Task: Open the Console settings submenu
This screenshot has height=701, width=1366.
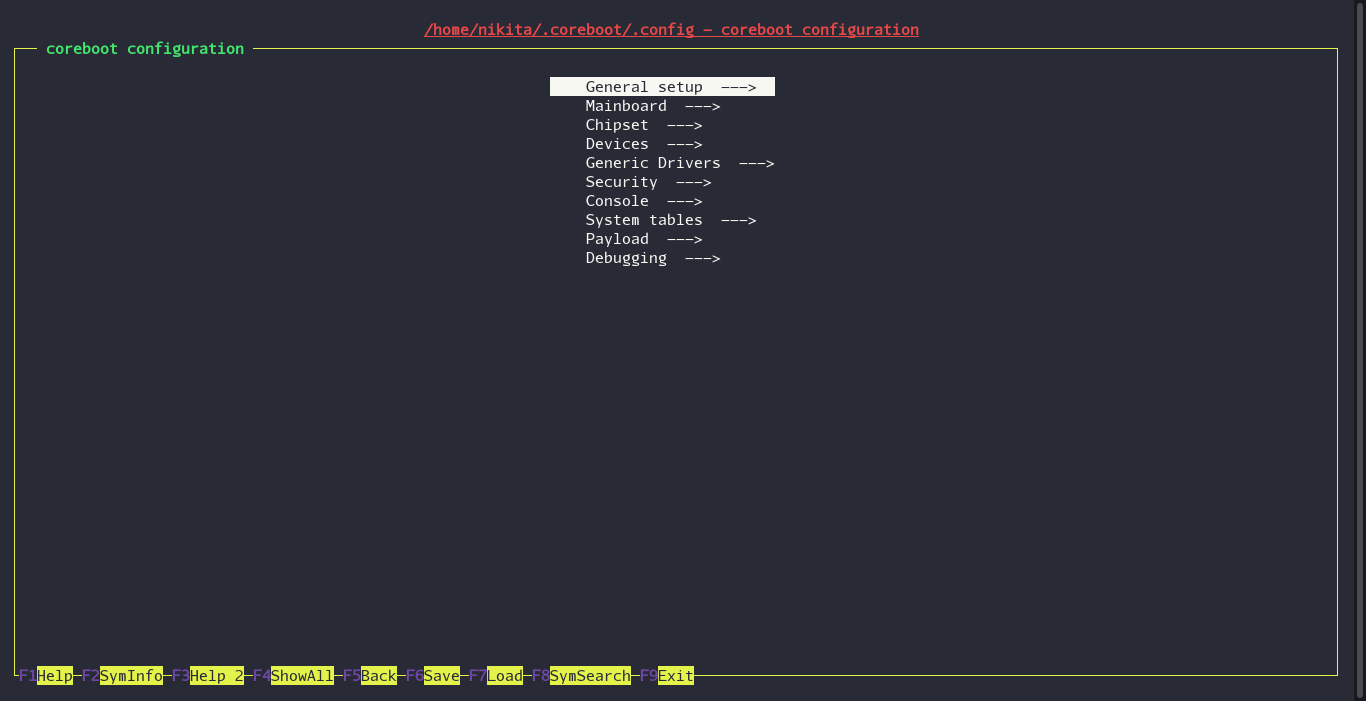Action: 616,200
